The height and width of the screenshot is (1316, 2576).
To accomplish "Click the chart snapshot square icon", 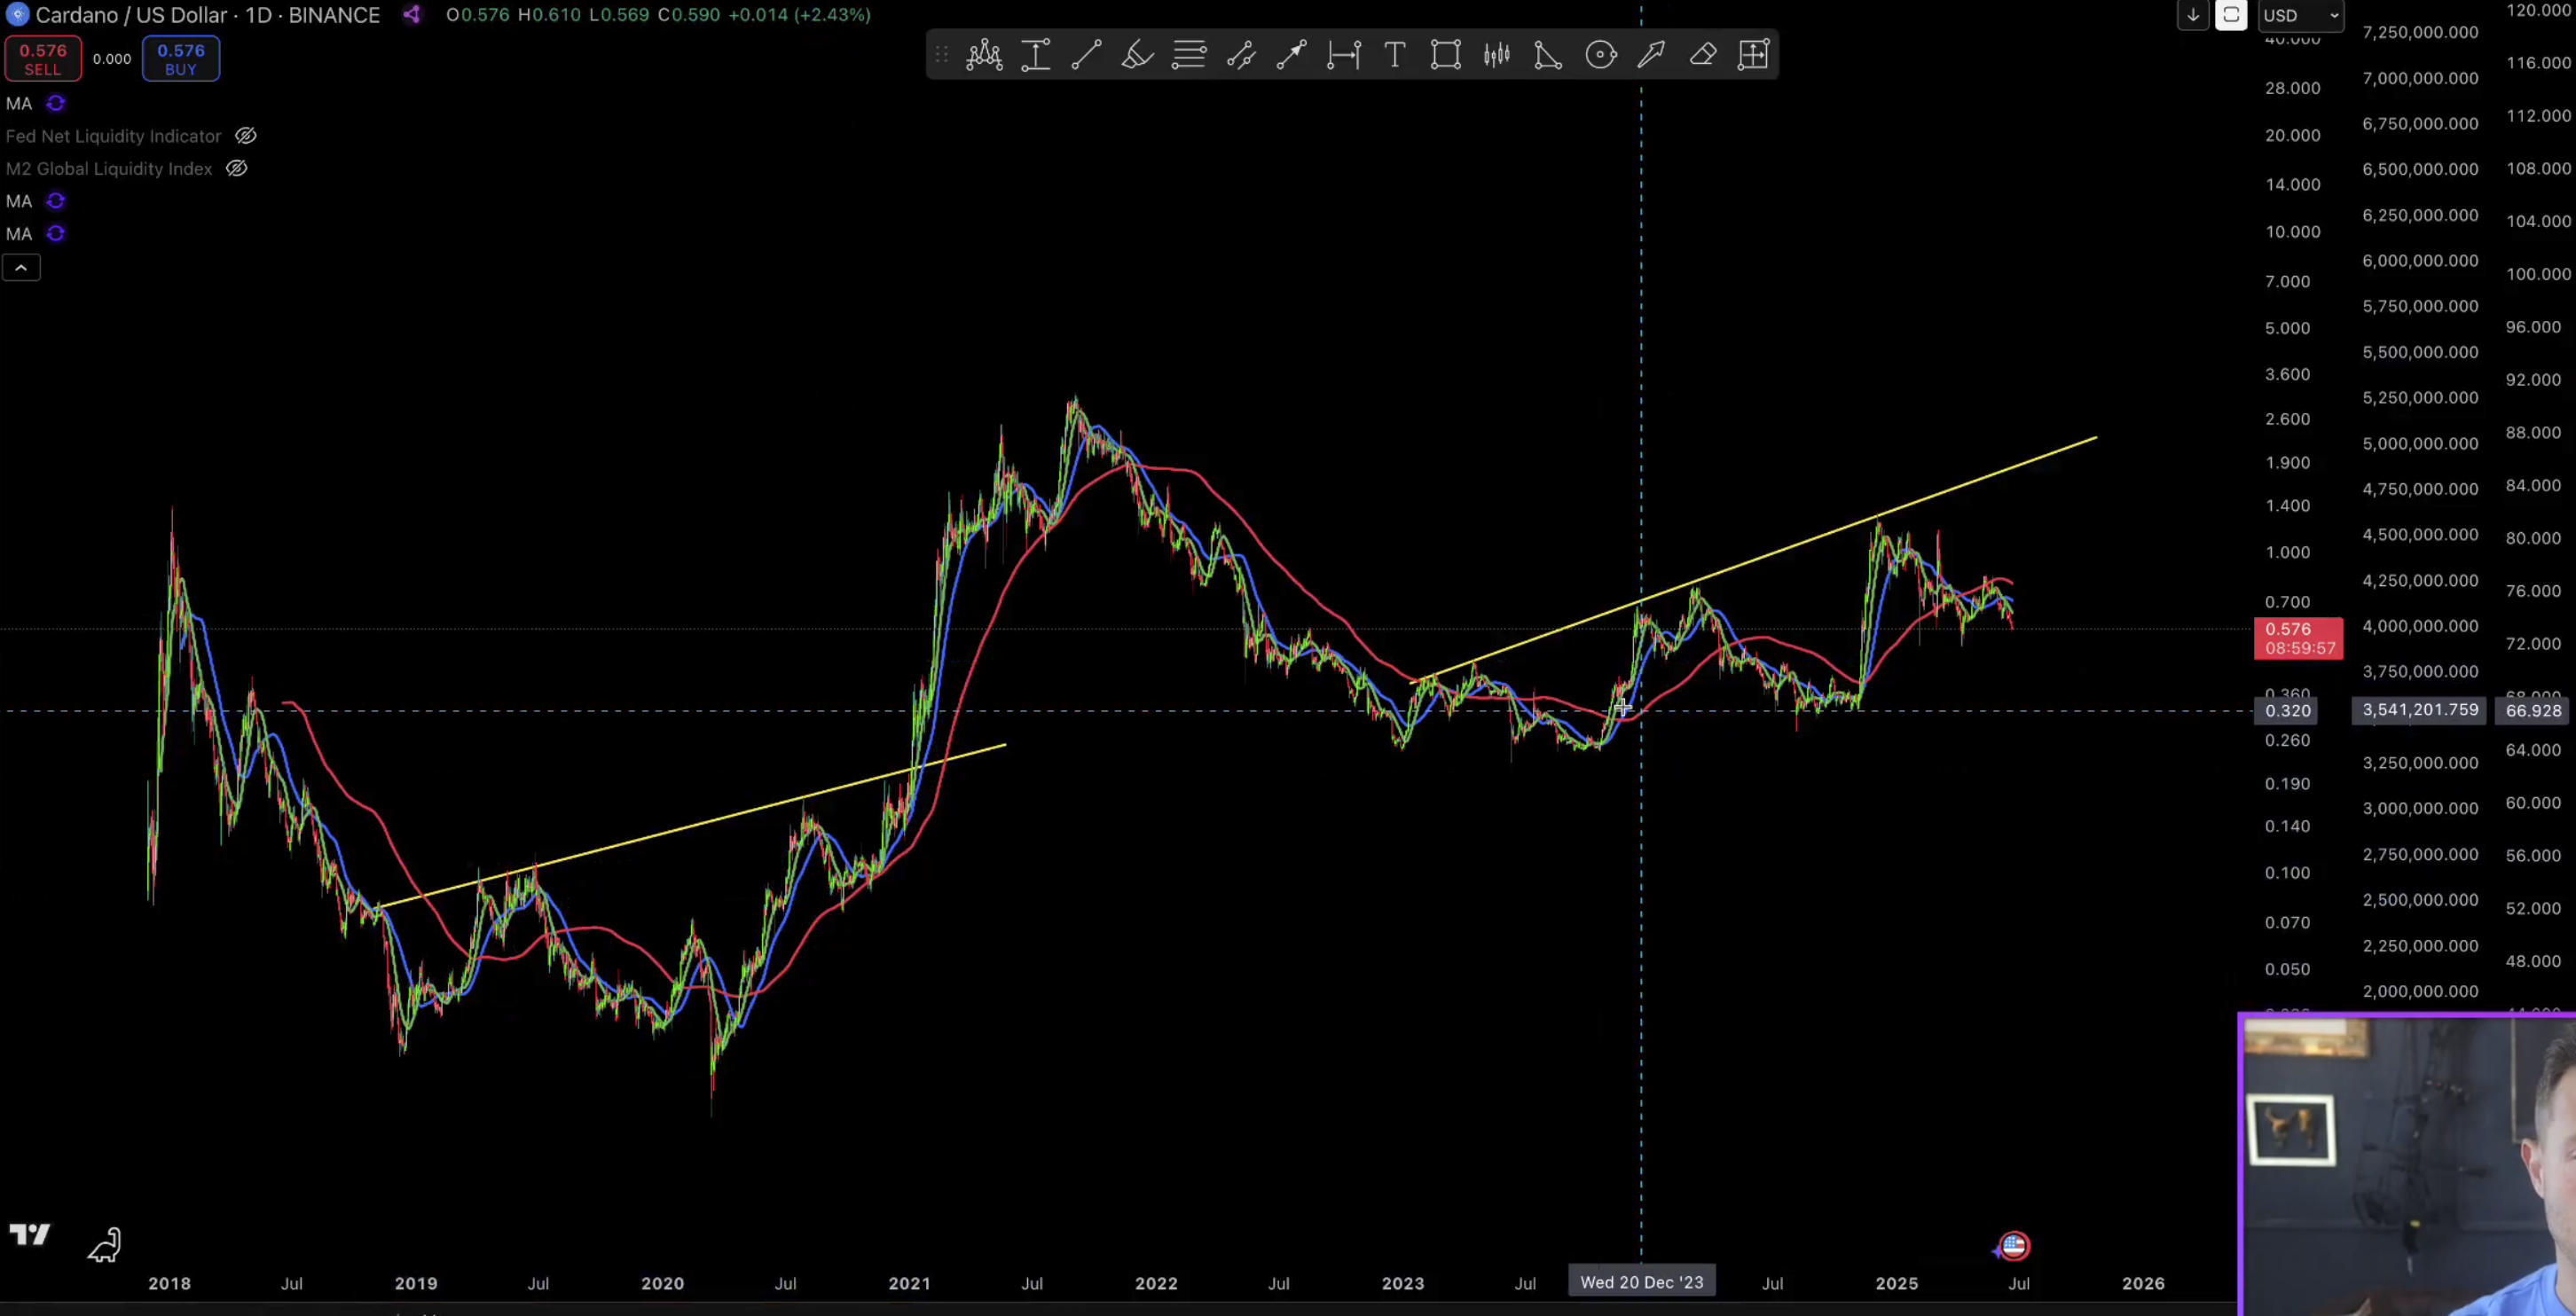I will click(2231, 14).
